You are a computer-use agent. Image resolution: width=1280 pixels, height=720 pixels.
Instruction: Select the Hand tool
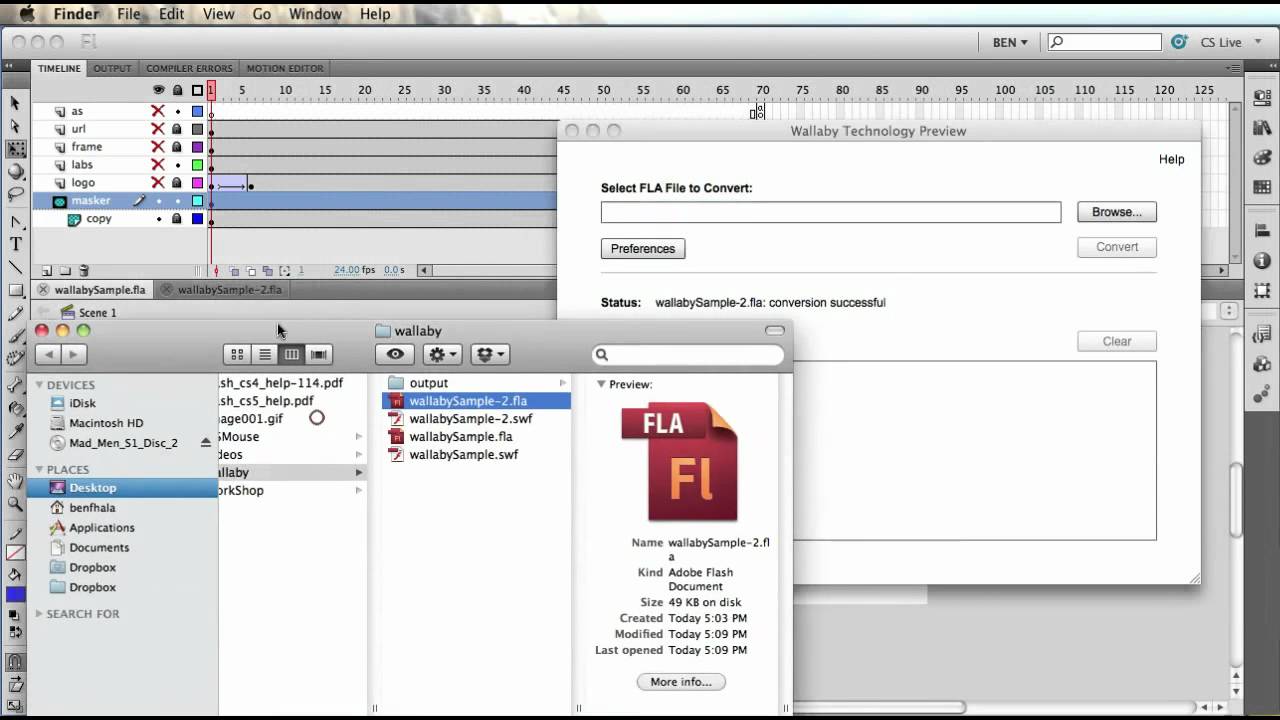pos(15,482)
